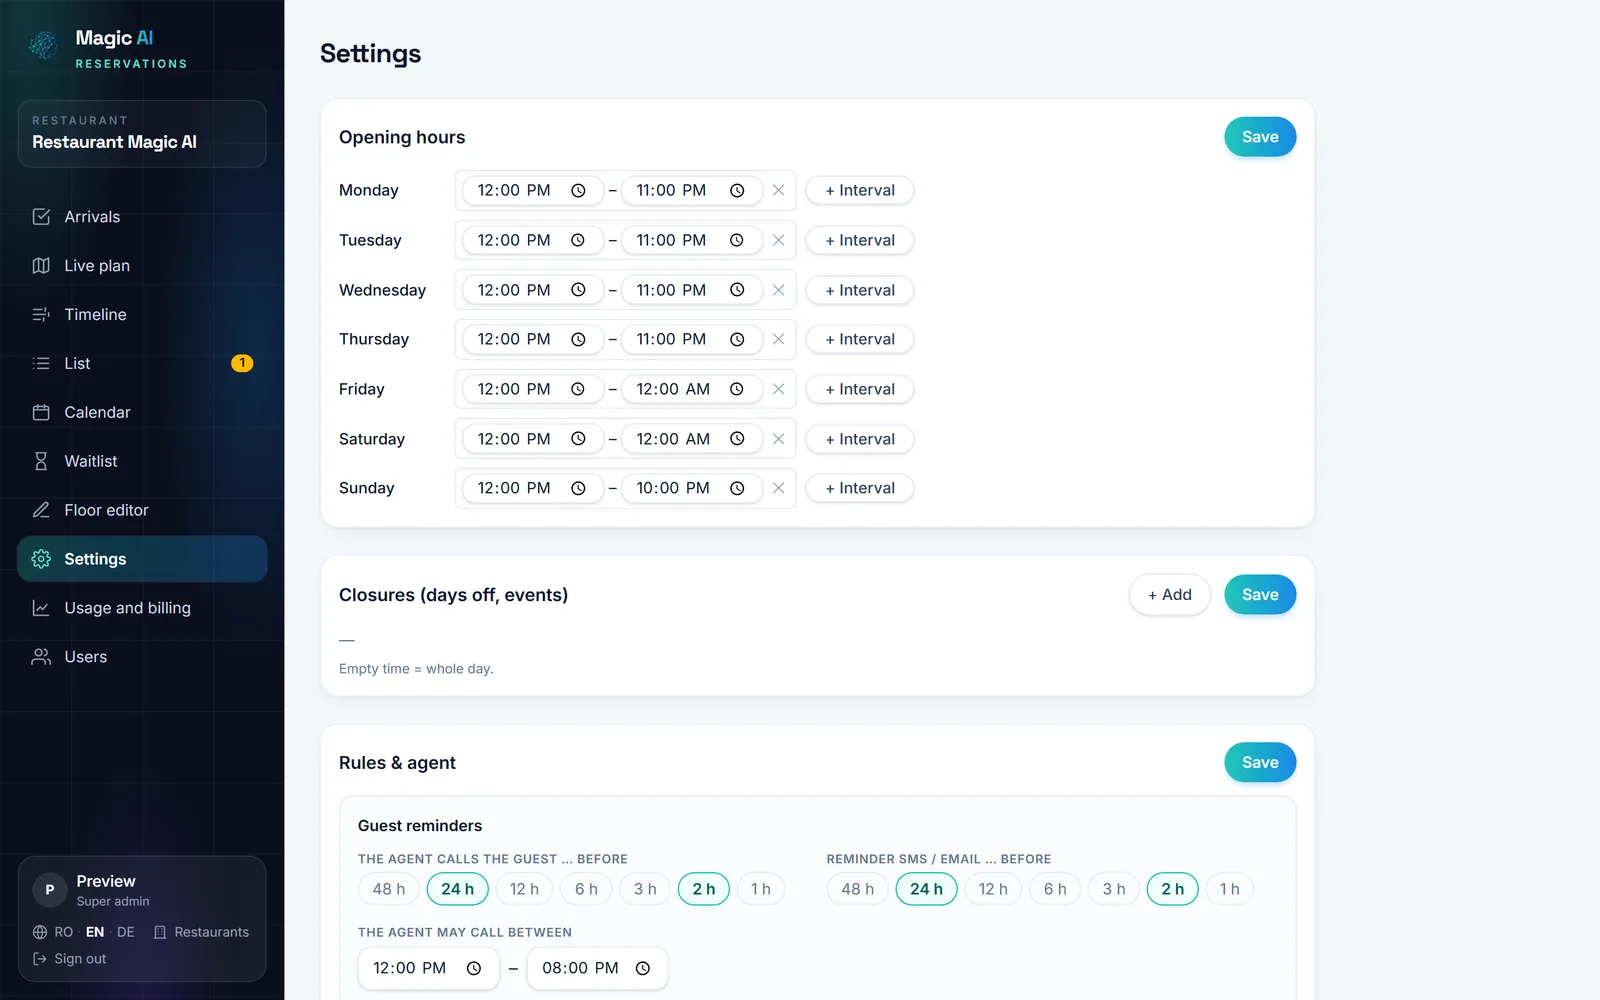Viewport: 1600px width, 1000px height.
Task: Disable the 24 h SMS / email reminder
Action: (926, 889)
